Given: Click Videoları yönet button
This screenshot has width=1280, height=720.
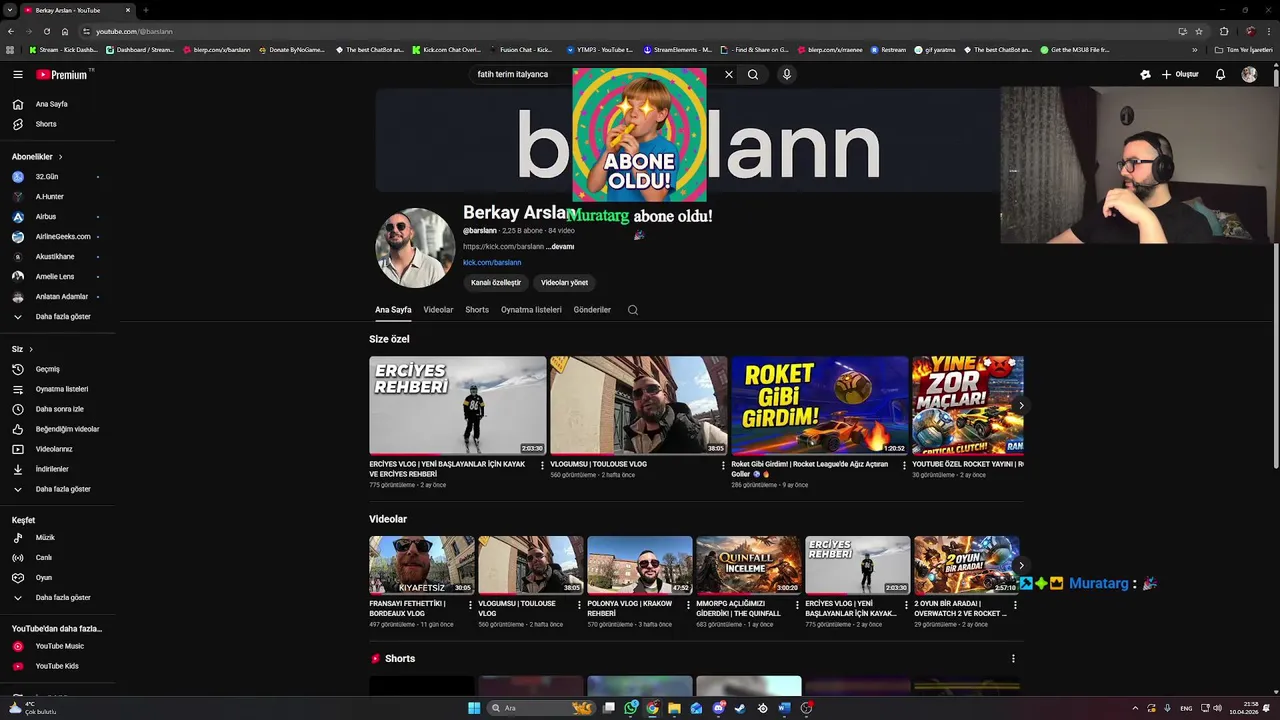Looking at the screenshot, I should pos(564,283).
